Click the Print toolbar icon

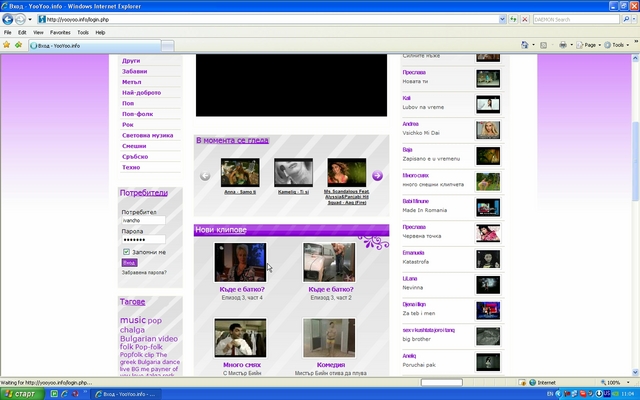563,45
